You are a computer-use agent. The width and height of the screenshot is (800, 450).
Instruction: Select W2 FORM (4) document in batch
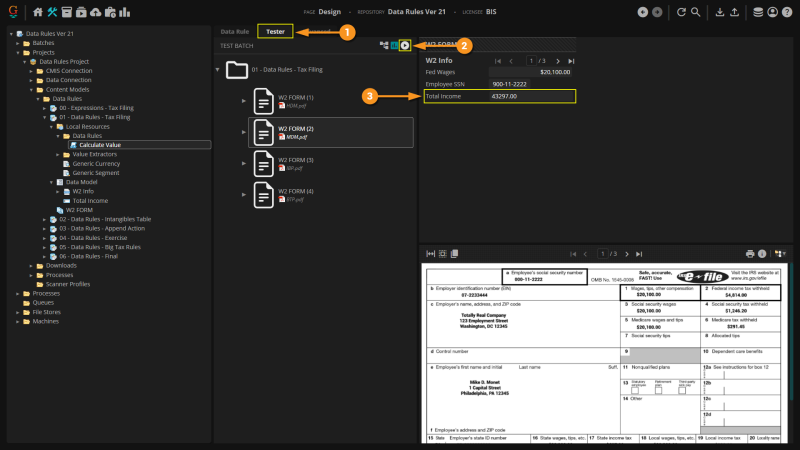tap(331, 195)
